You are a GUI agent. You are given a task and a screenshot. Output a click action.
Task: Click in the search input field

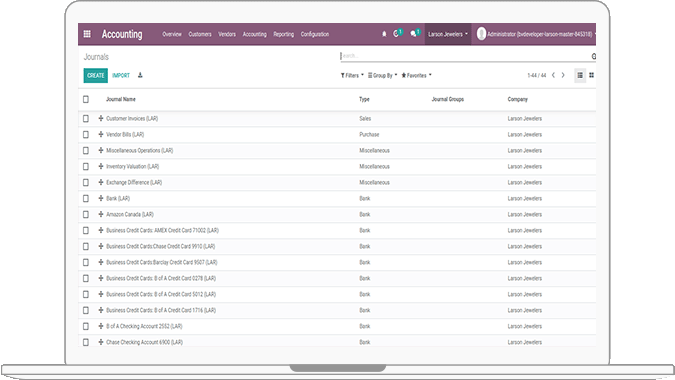[465, 56]
